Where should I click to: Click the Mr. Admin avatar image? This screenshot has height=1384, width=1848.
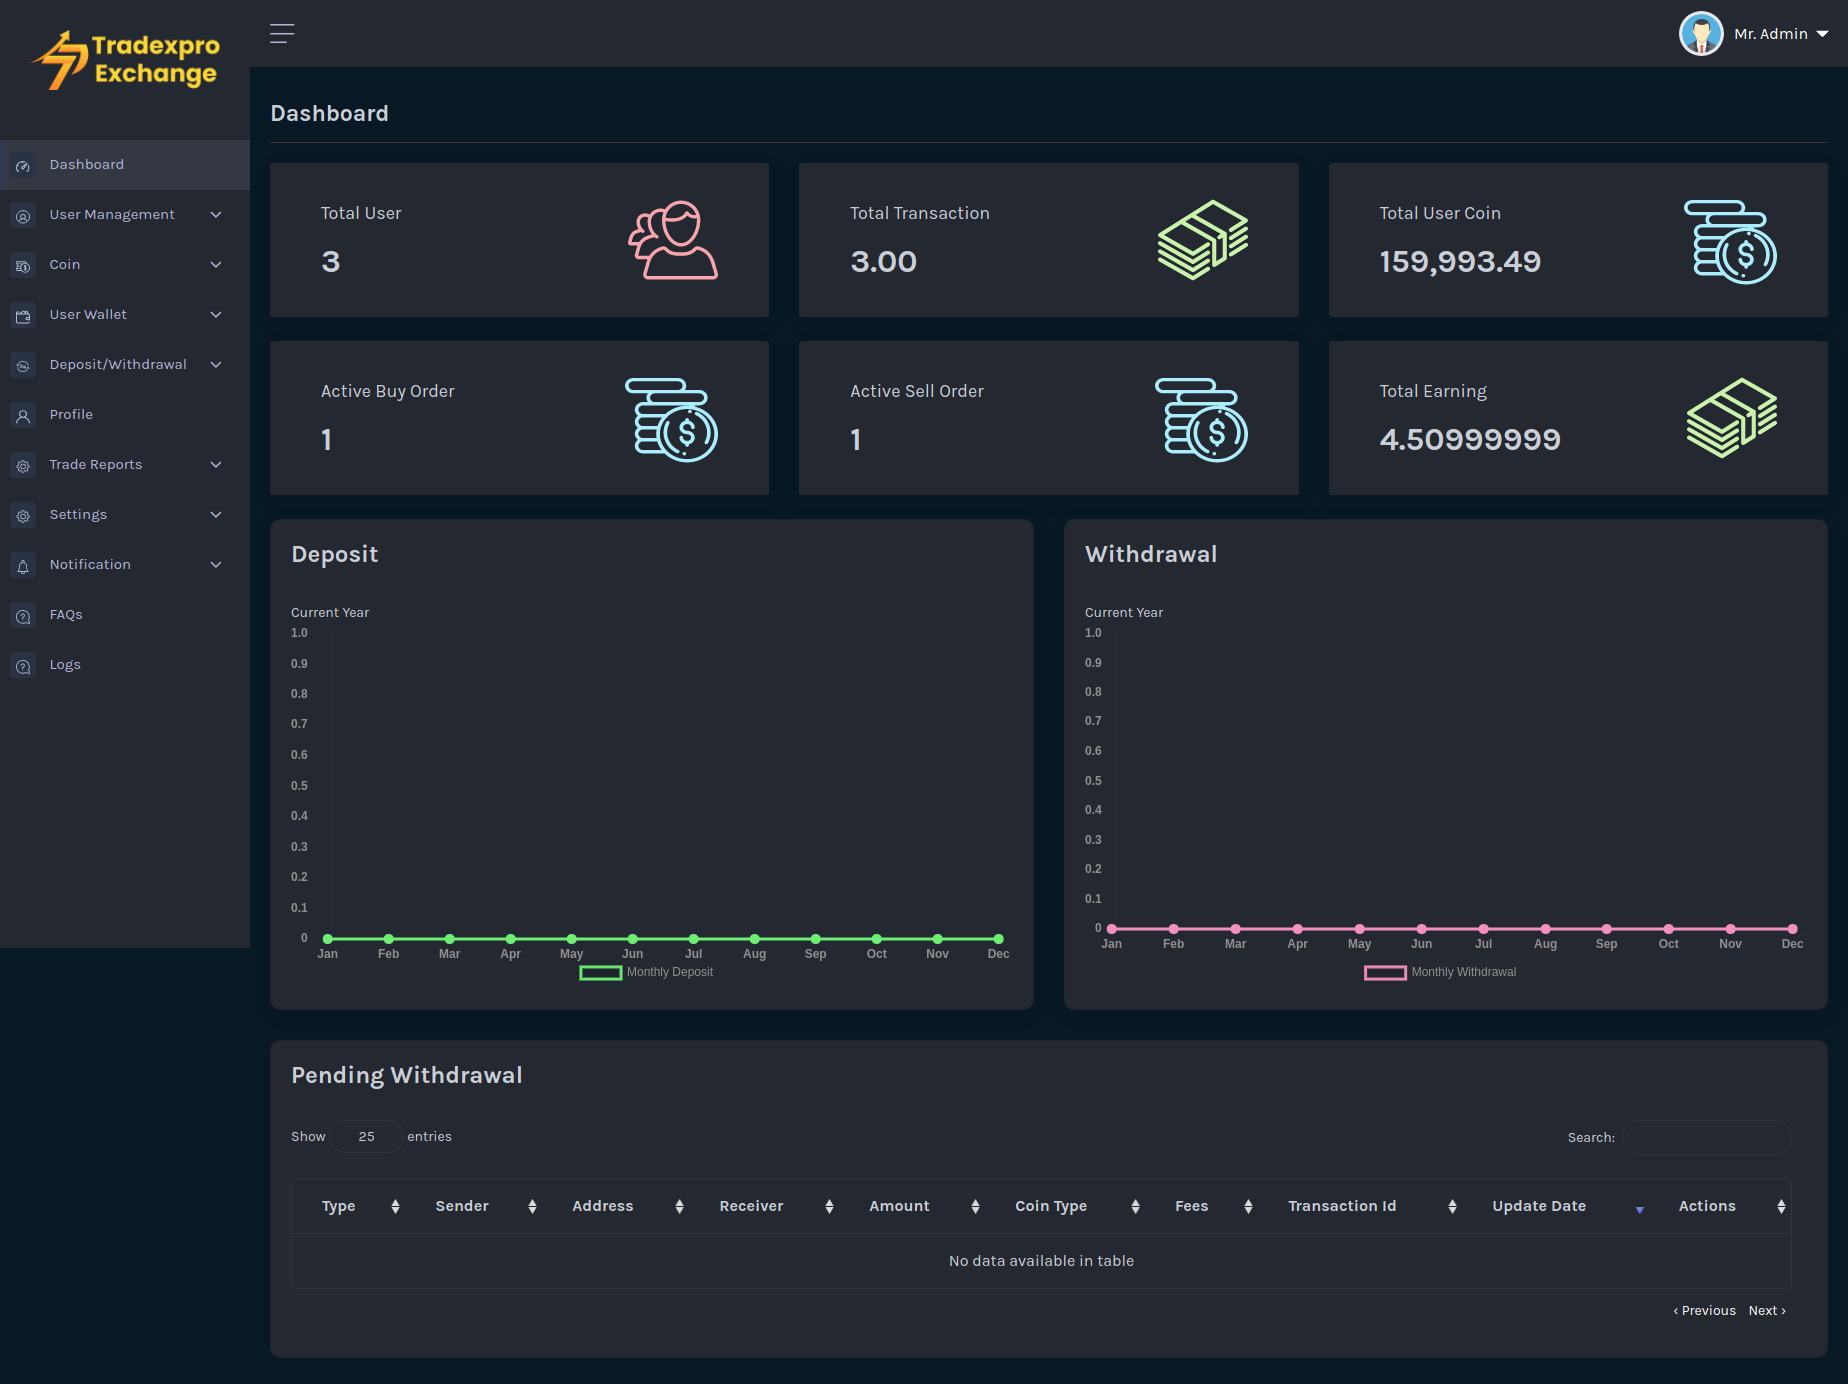[x=1700, y=34]
